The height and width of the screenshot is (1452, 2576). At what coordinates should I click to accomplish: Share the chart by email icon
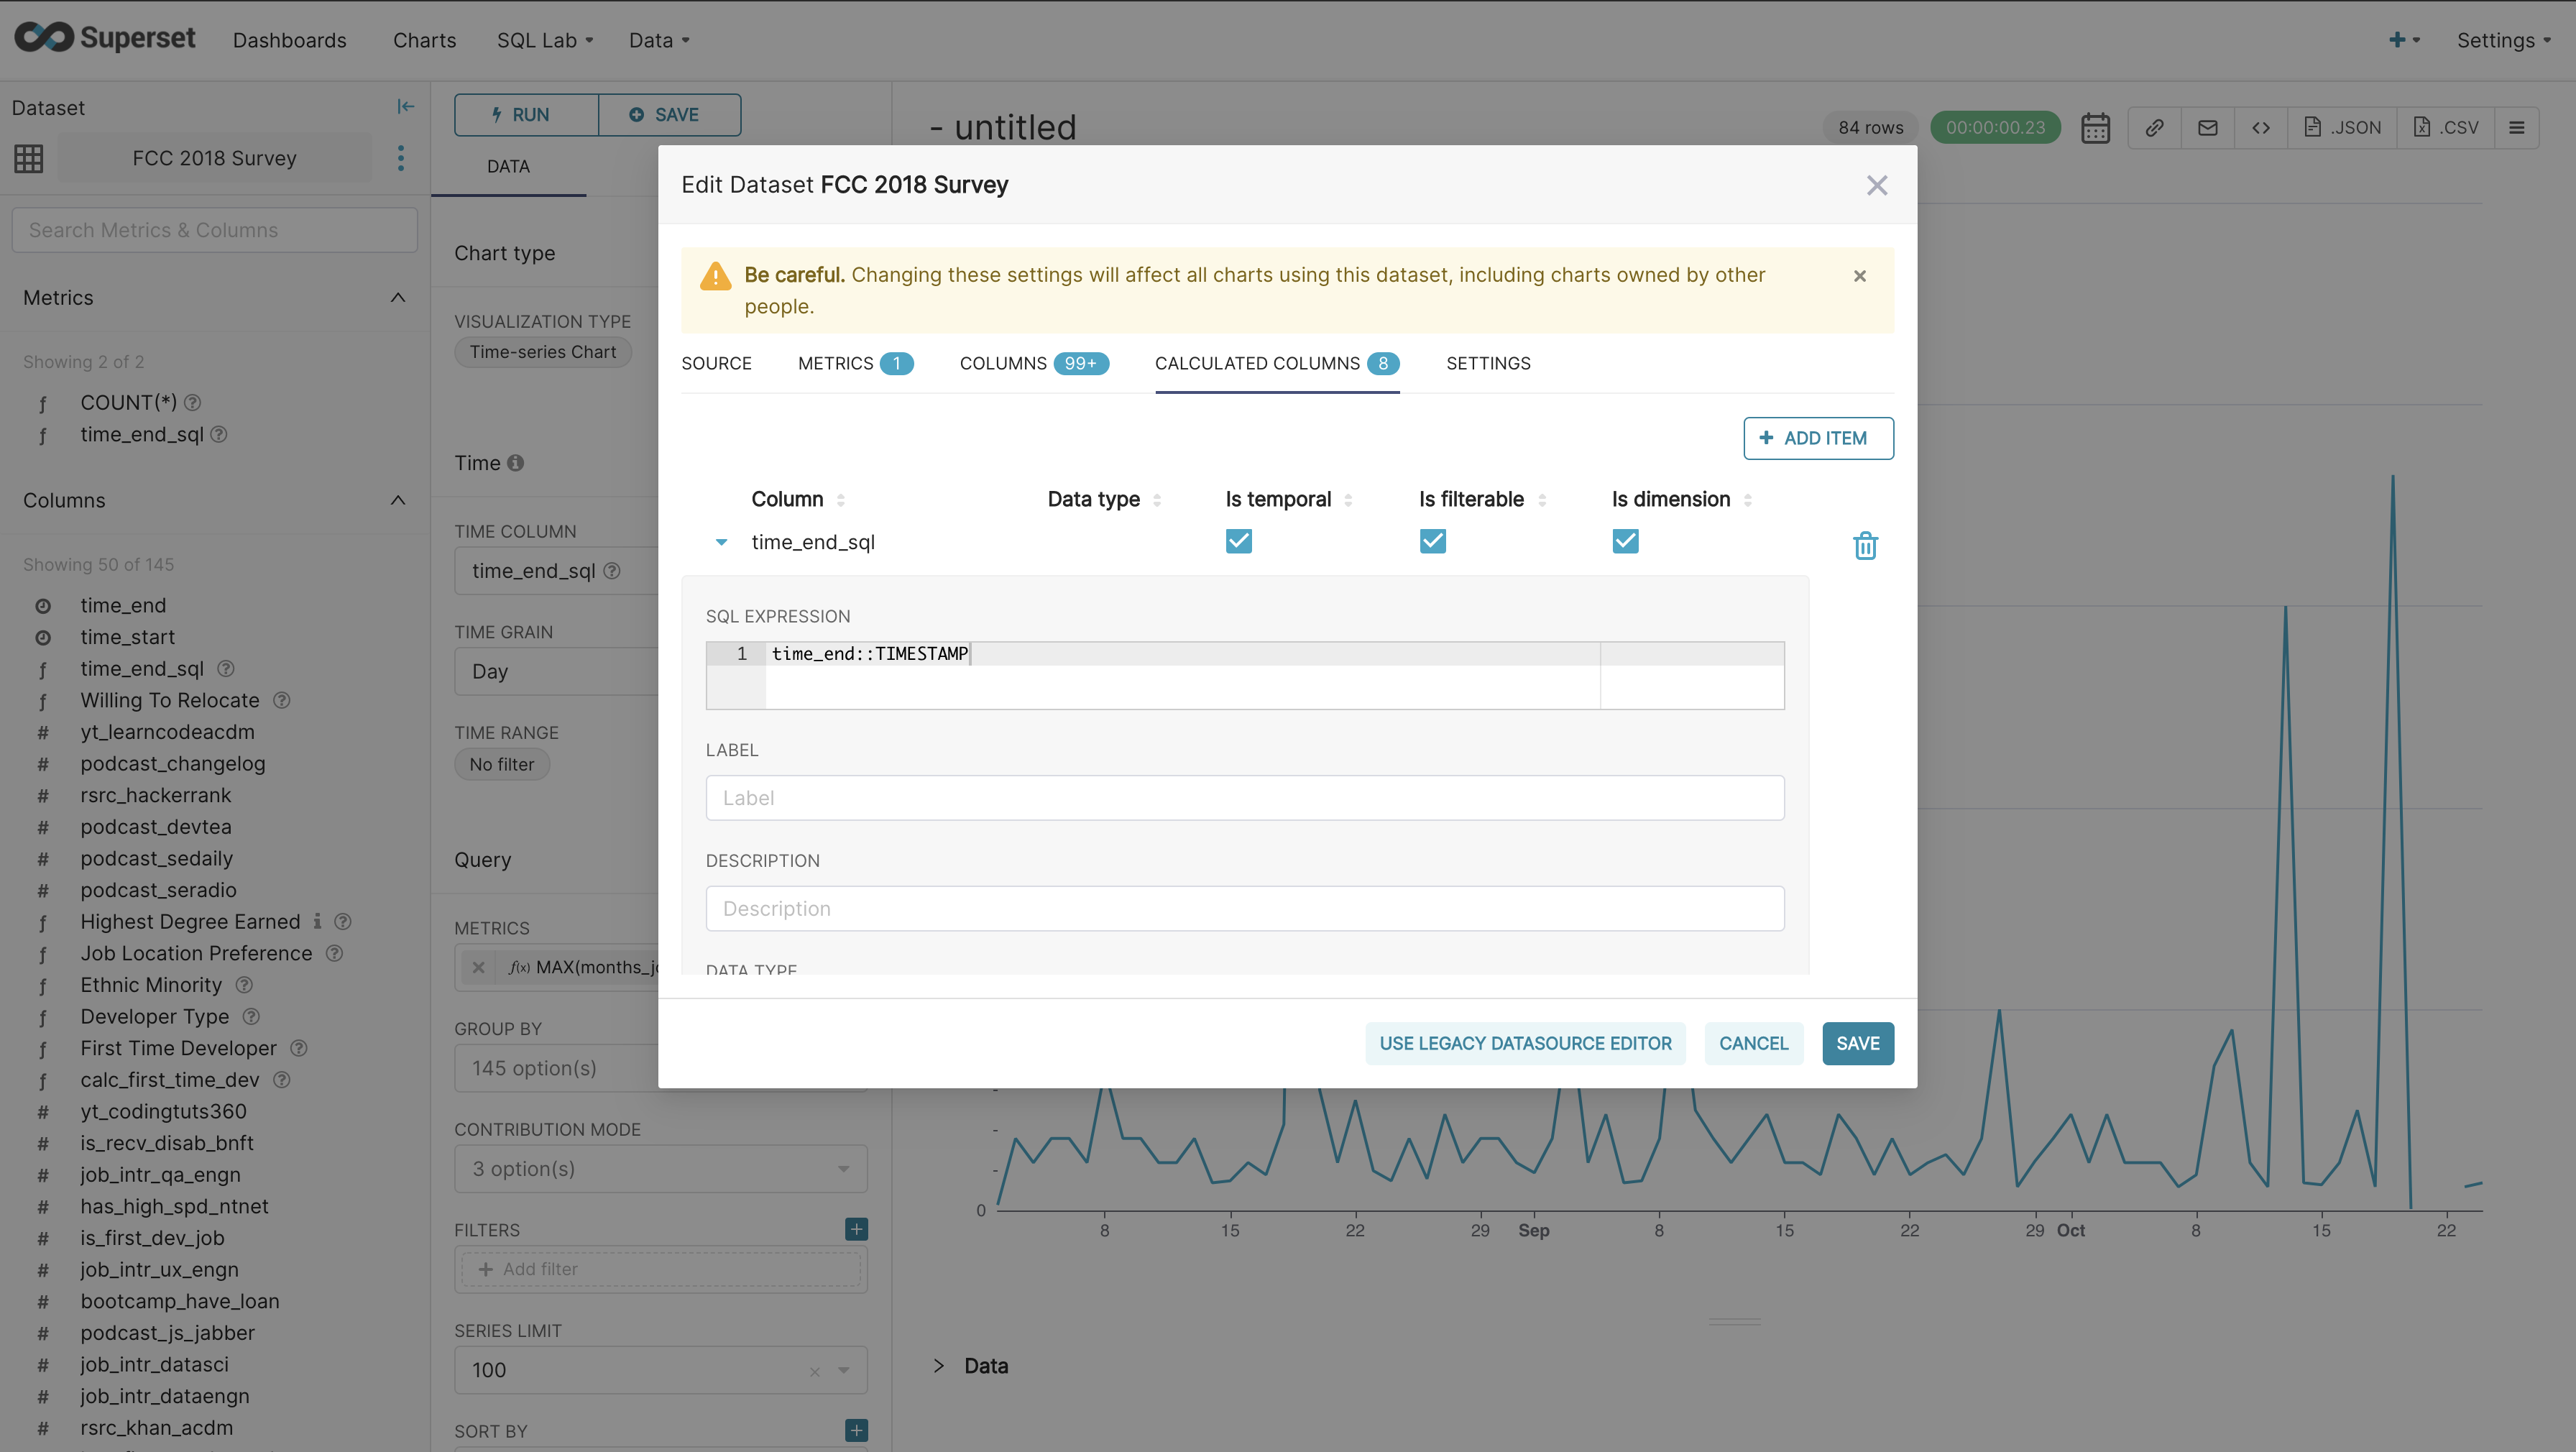(x=2208, y=128)
